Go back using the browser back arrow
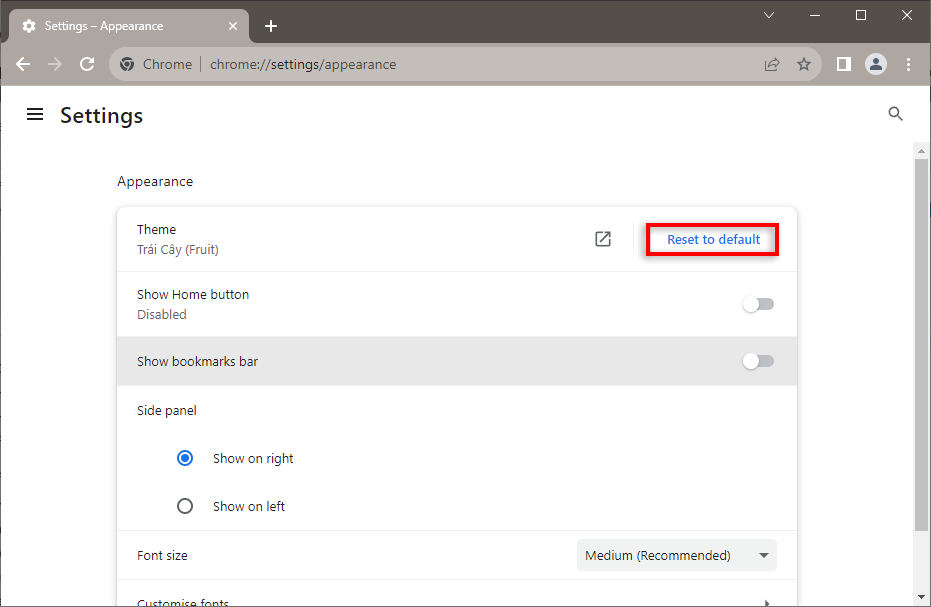931x607 pixels. [x=23, y=64]
